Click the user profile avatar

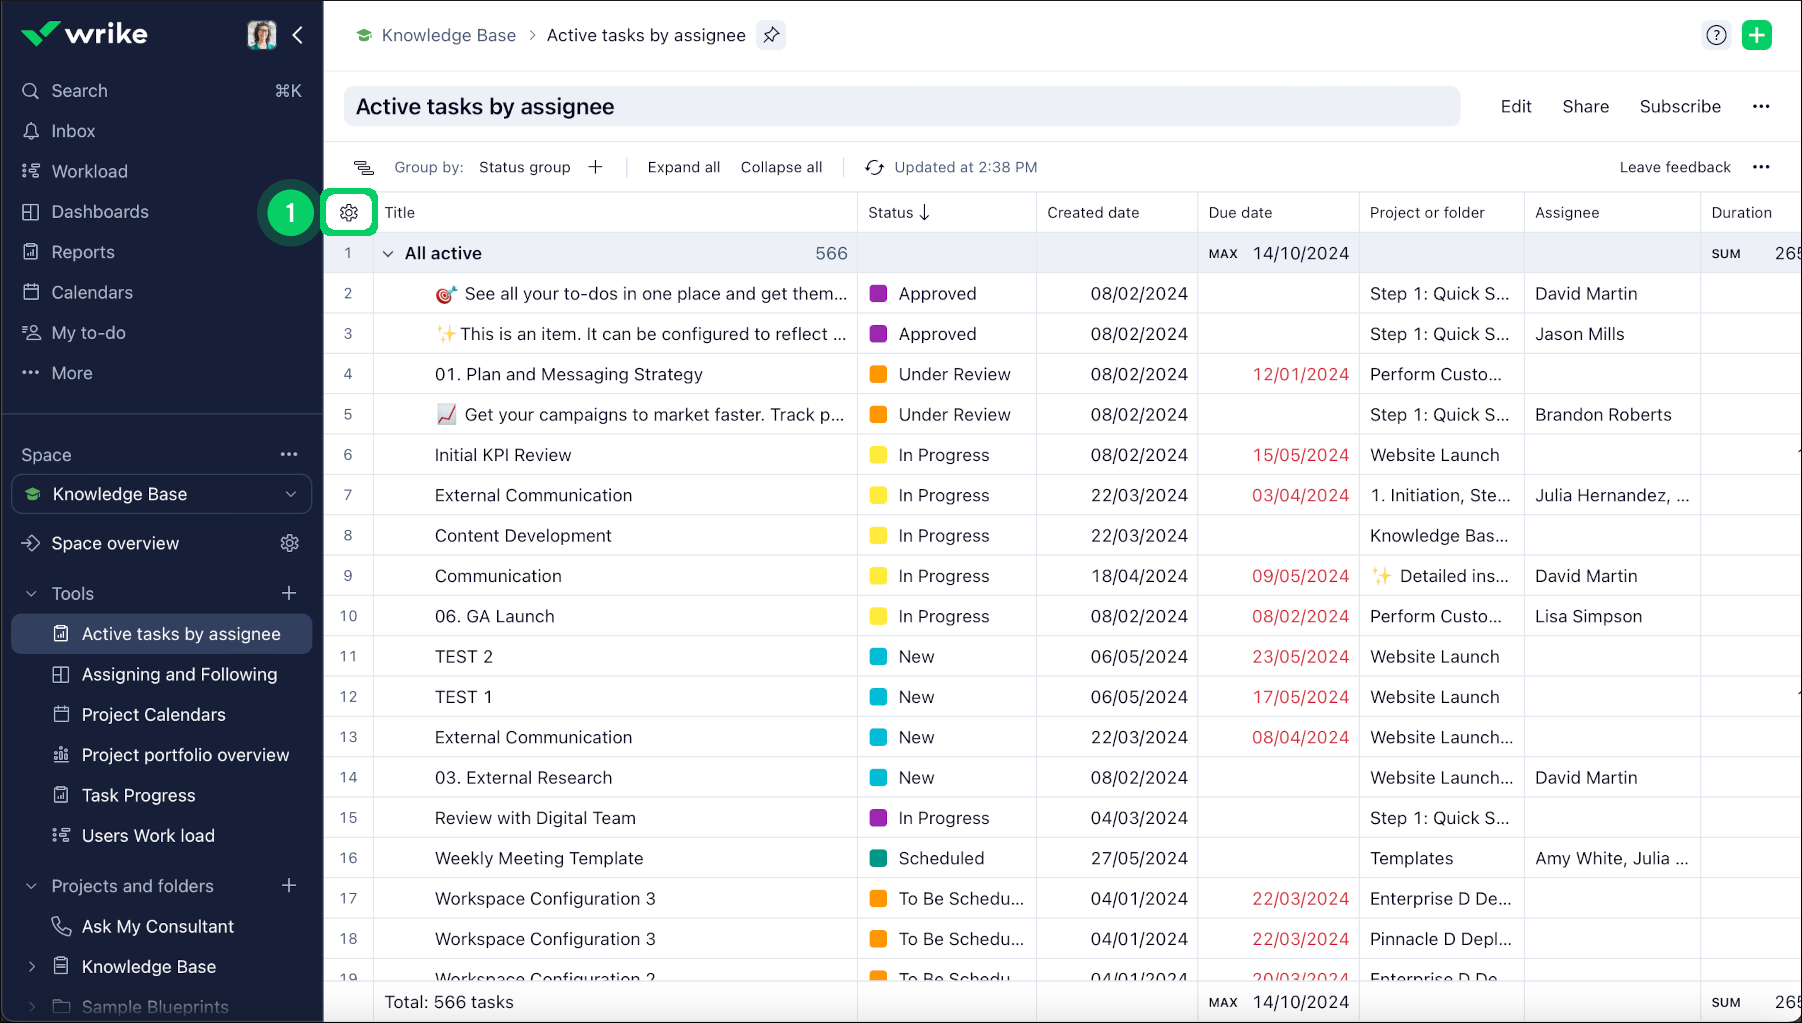262,35
